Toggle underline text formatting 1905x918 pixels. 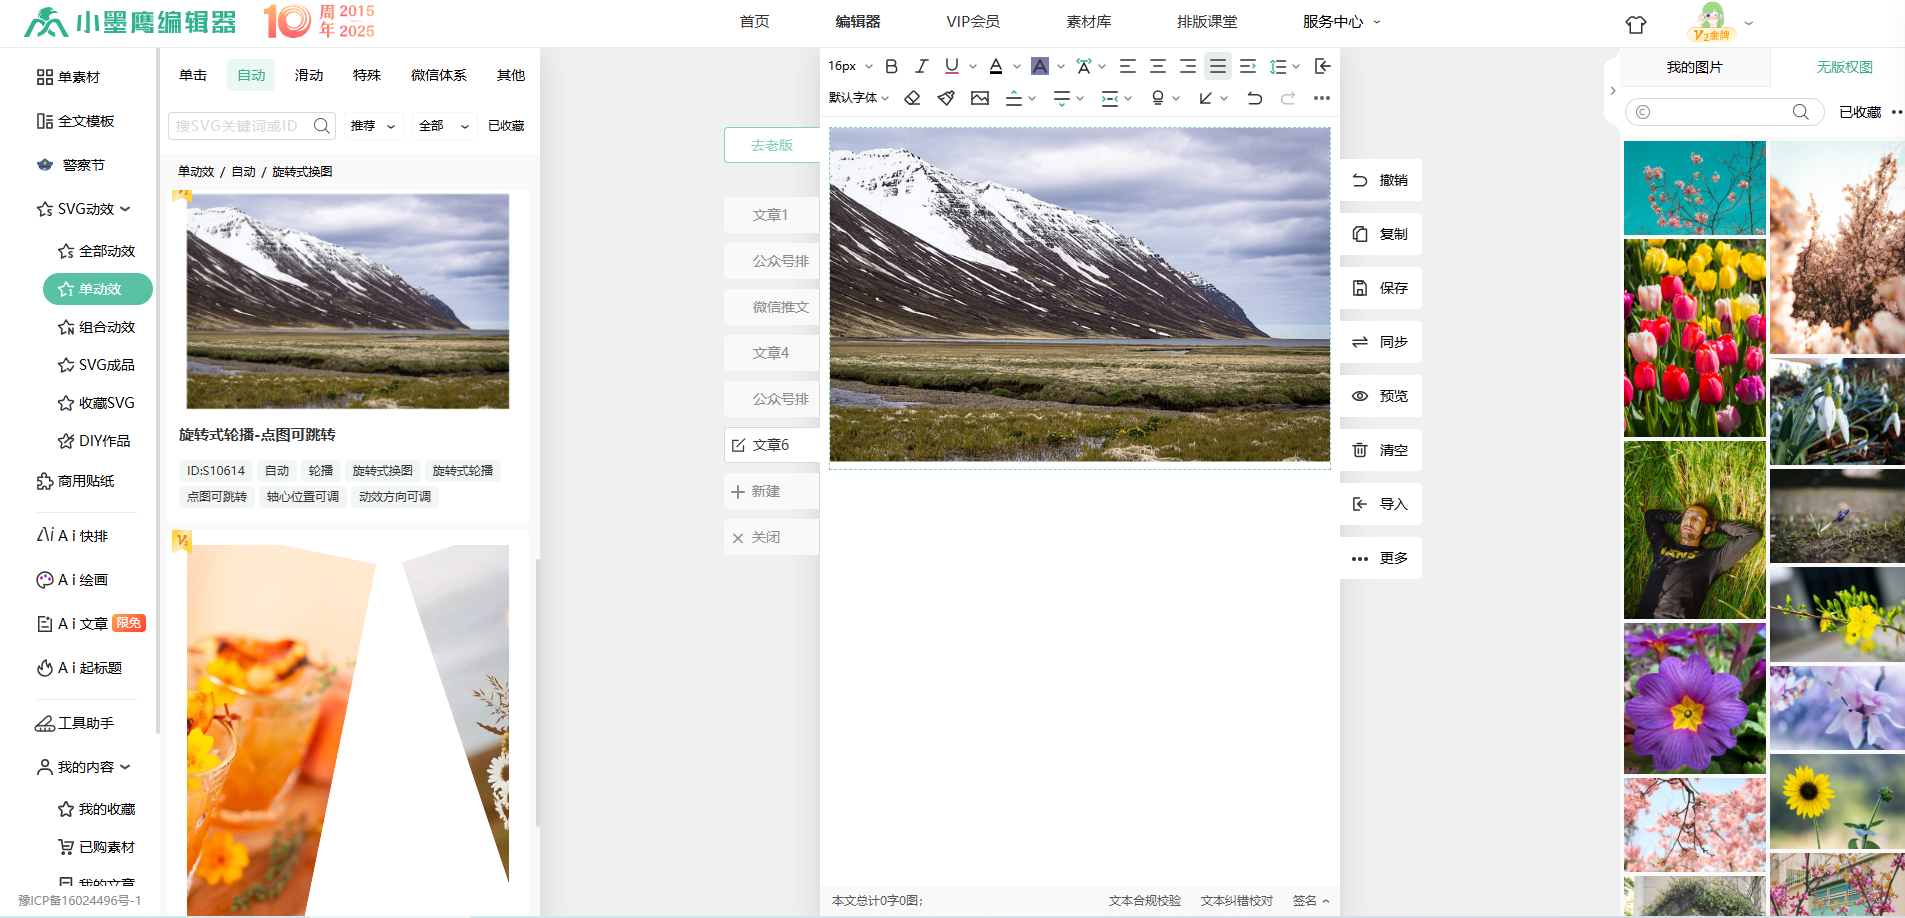point(951,66)
